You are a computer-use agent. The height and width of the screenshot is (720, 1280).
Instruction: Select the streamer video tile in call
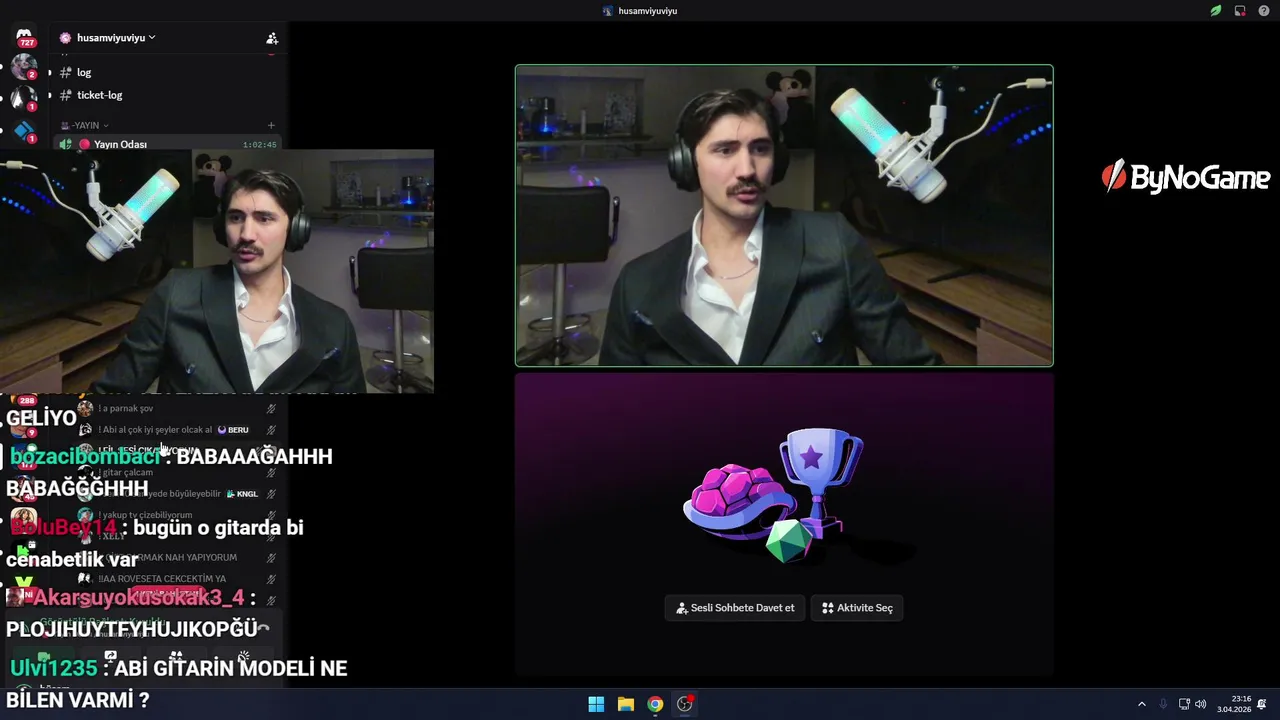pyautogui.click(x=784, y=216)
